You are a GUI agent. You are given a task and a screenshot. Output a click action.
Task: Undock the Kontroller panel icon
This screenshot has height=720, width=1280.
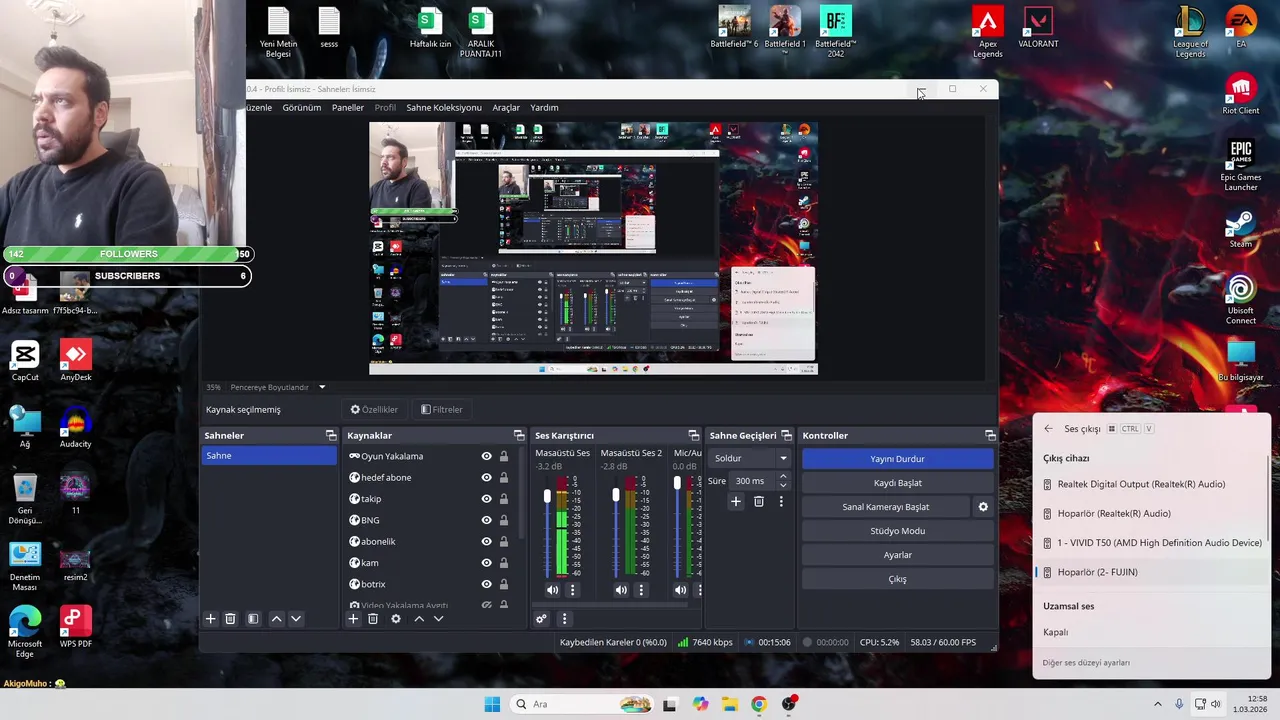990,435
